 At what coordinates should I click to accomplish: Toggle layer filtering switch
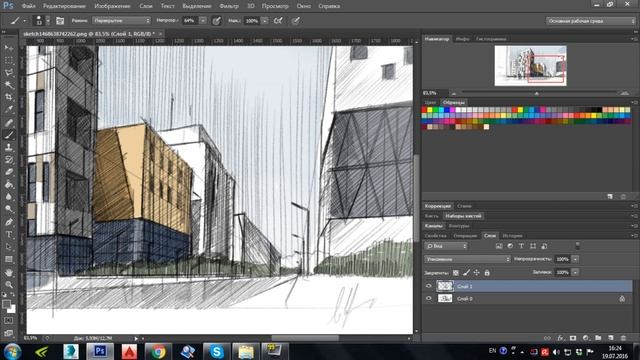point(578,246)
